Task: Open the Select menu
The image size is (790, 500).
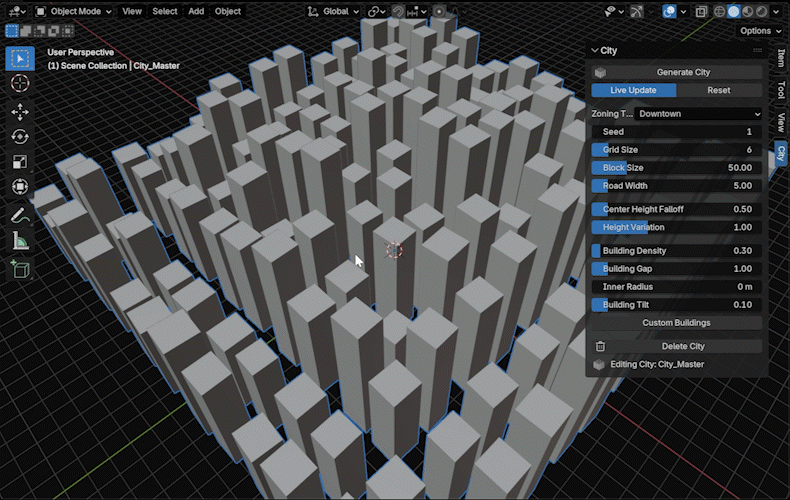Action: [165, 11]
